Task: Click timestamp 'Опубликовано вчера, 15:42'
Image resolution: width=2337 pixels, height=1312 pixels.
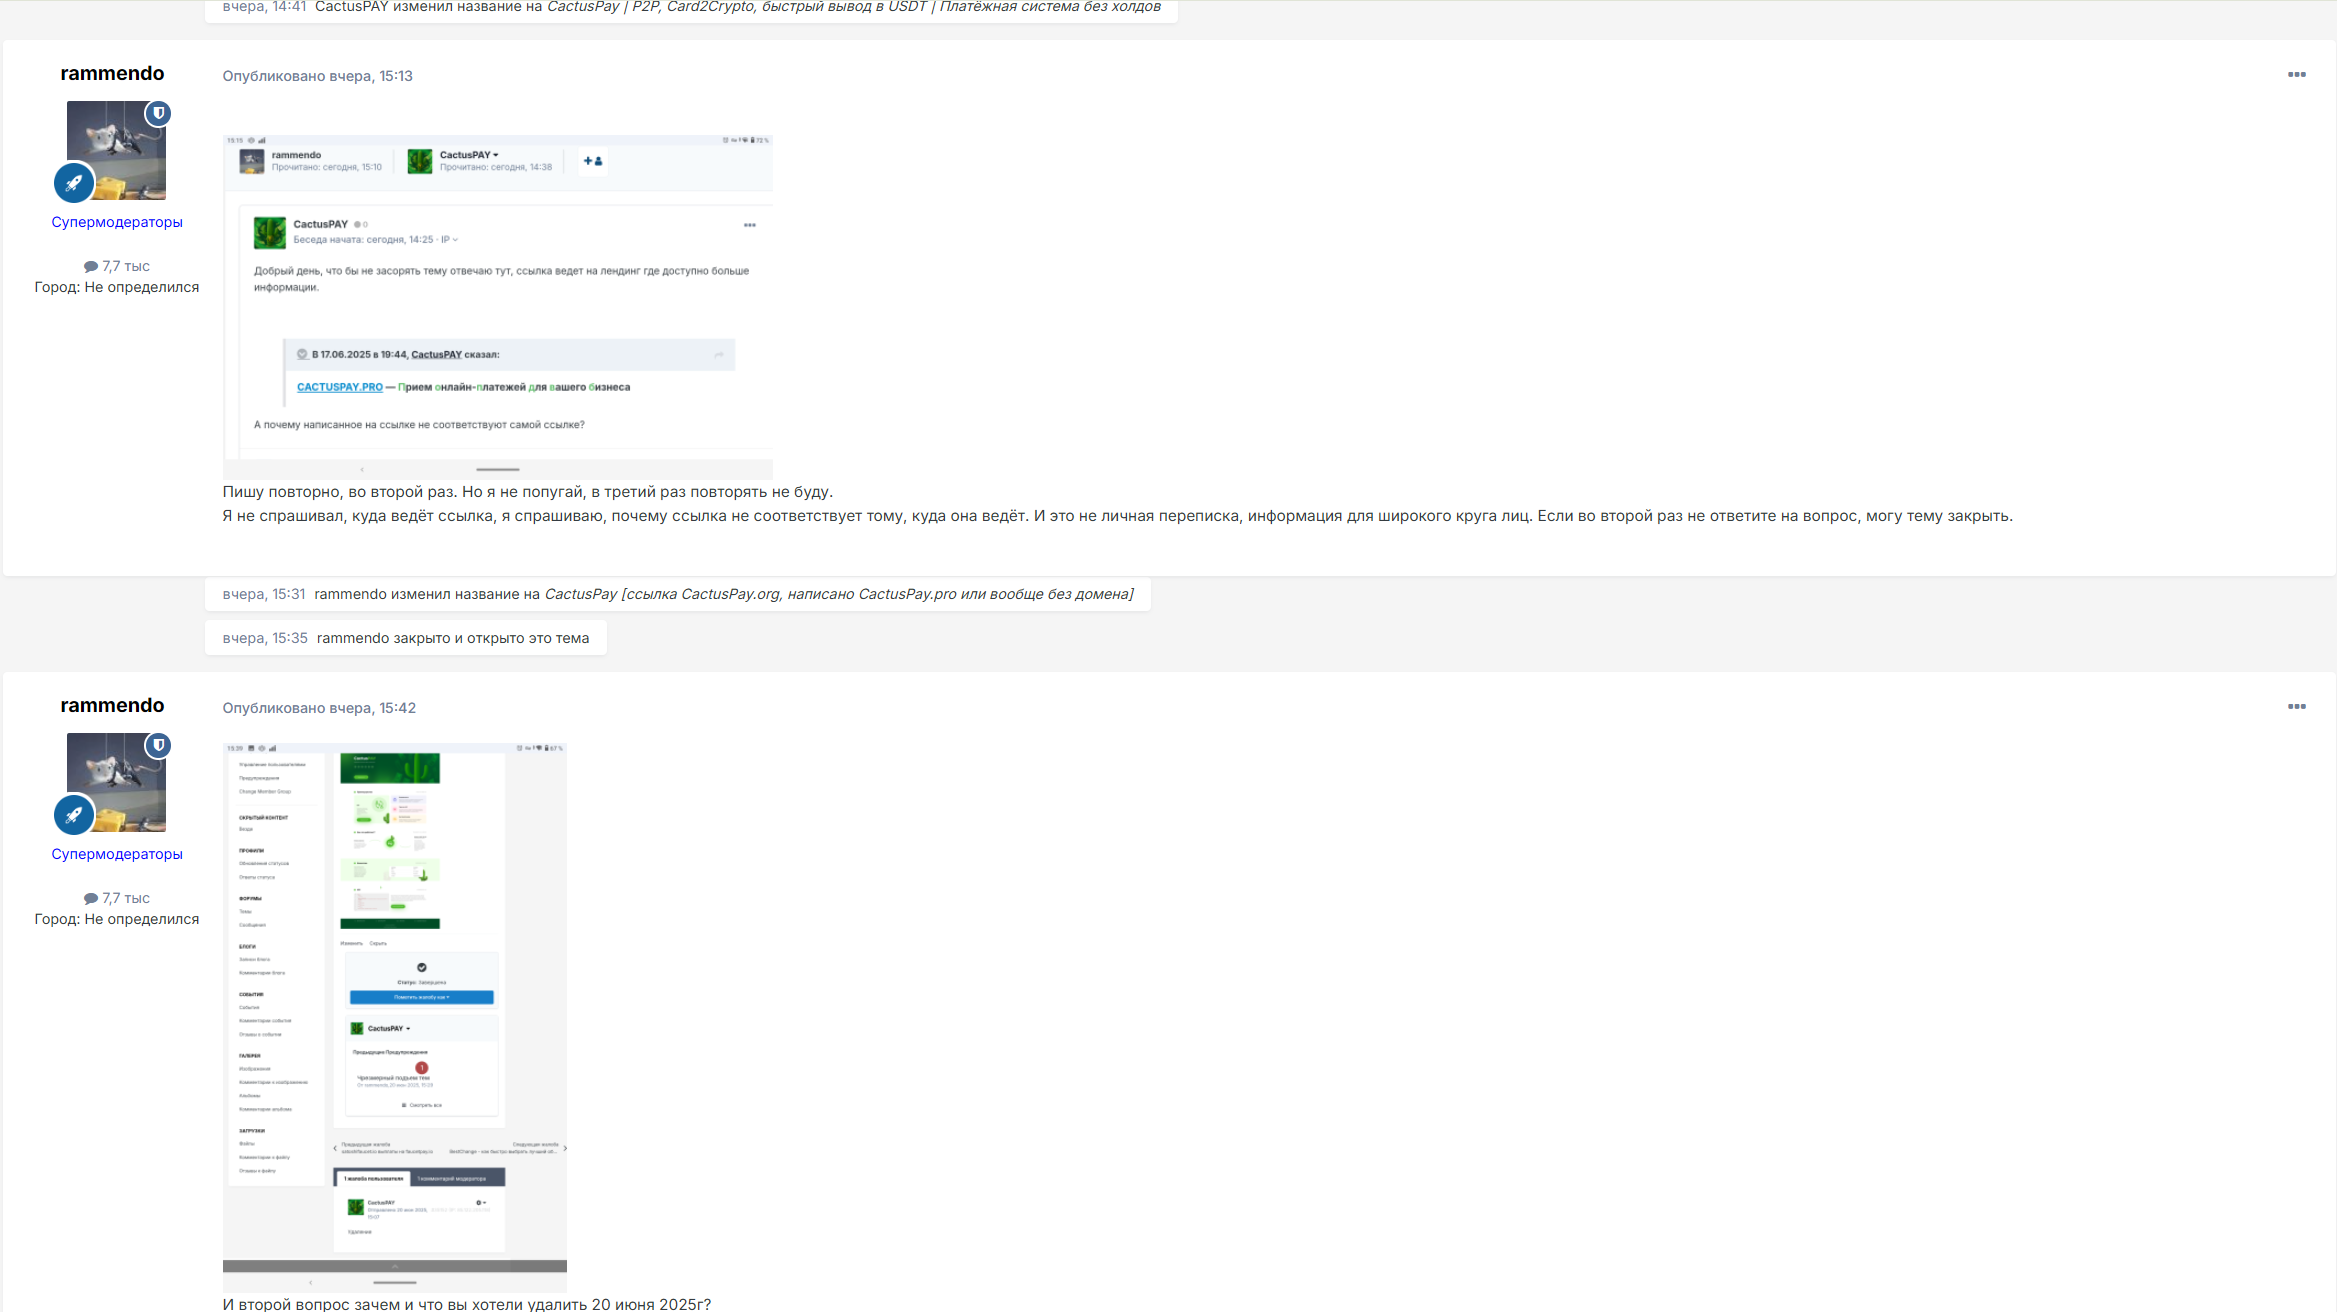Action: click(319, 708)
